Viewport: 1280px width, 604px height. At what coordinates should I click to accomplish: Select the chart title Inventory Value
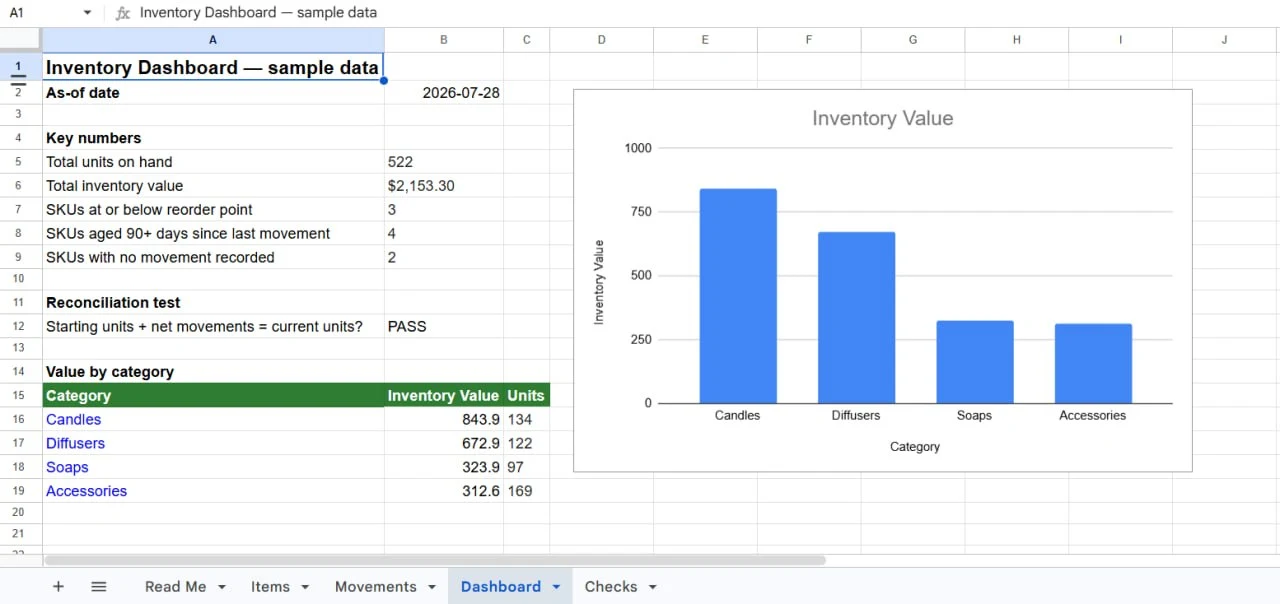(x=883, y=119)
